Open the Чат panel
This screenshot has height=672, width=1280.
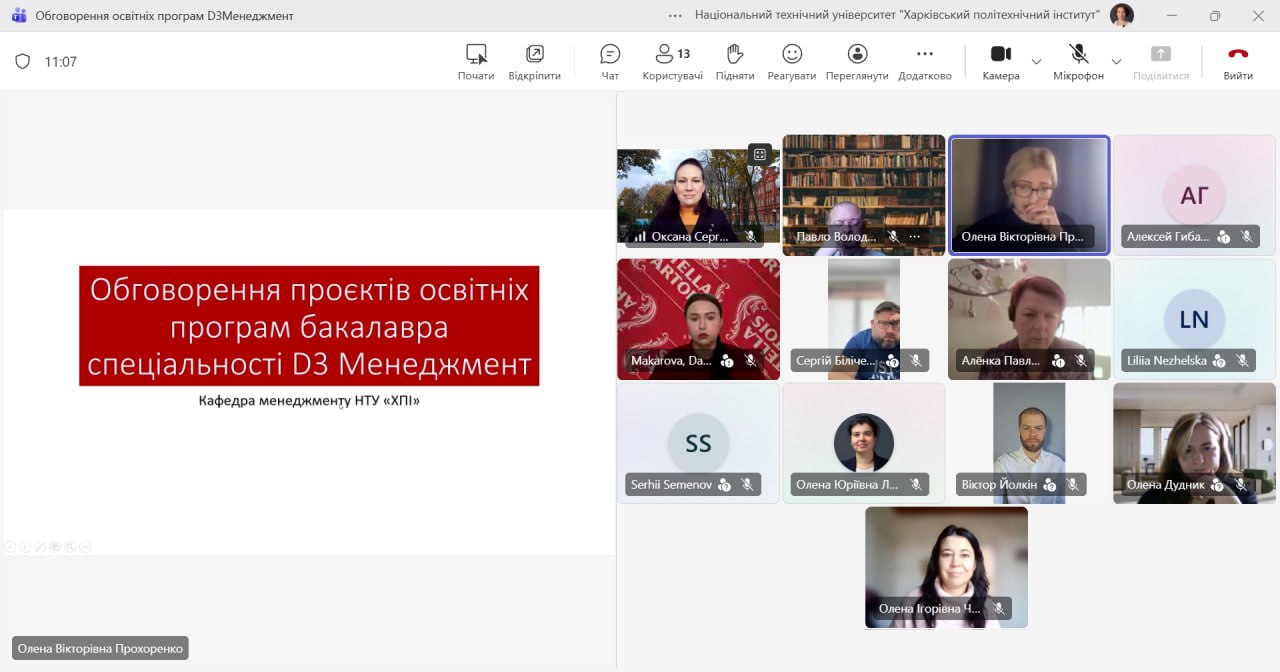click(x=610, y=61)
